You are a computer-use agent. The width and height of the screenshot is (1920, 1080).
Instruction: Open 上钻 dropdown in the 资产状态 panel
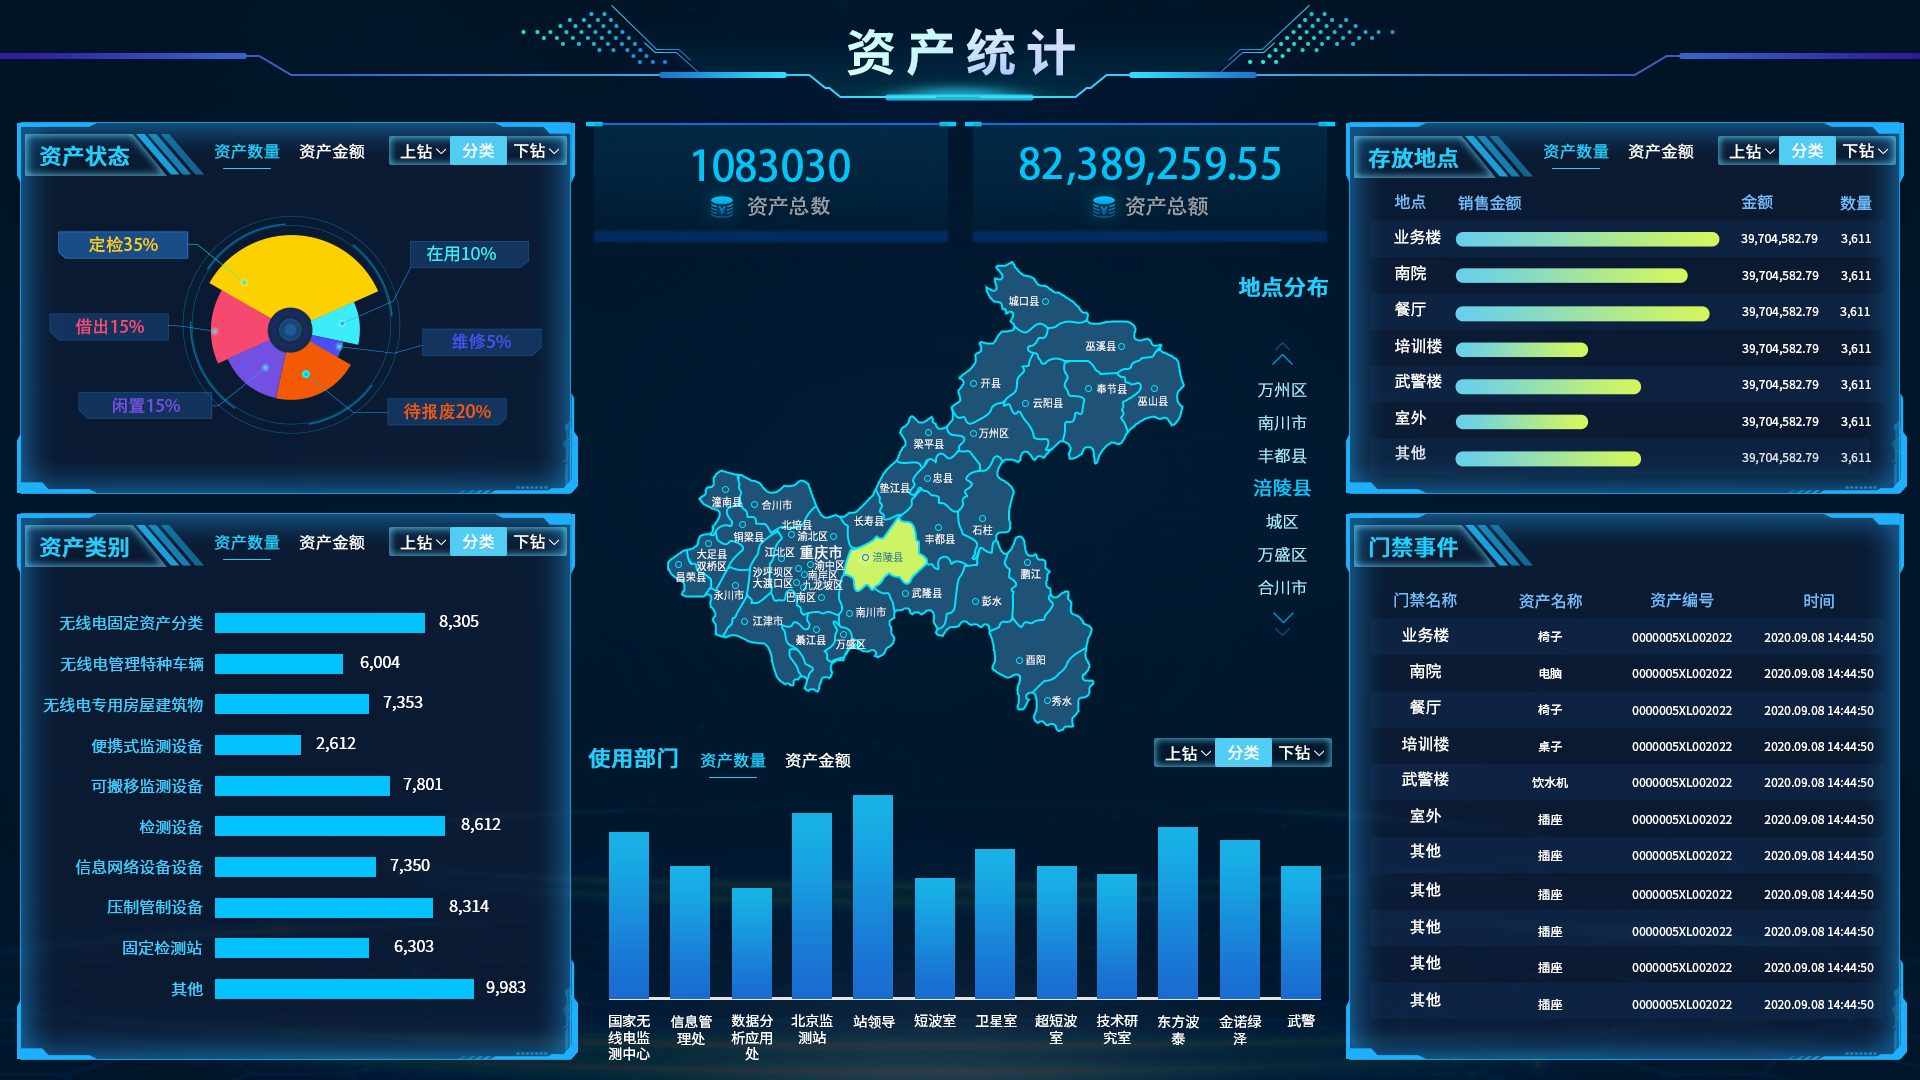(422, 151)
